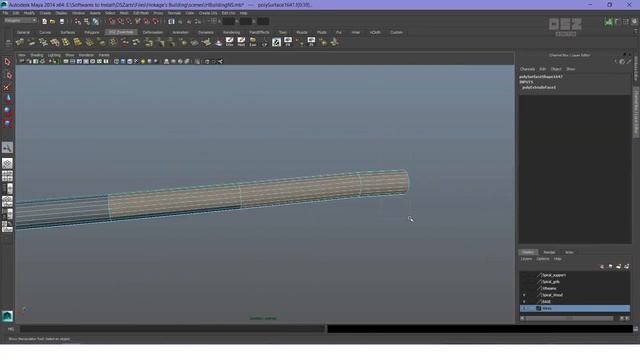The width and height of the screenshot is (640, 360).
Task: Click the Maya logo icon bottom-left
Action: 7,316
